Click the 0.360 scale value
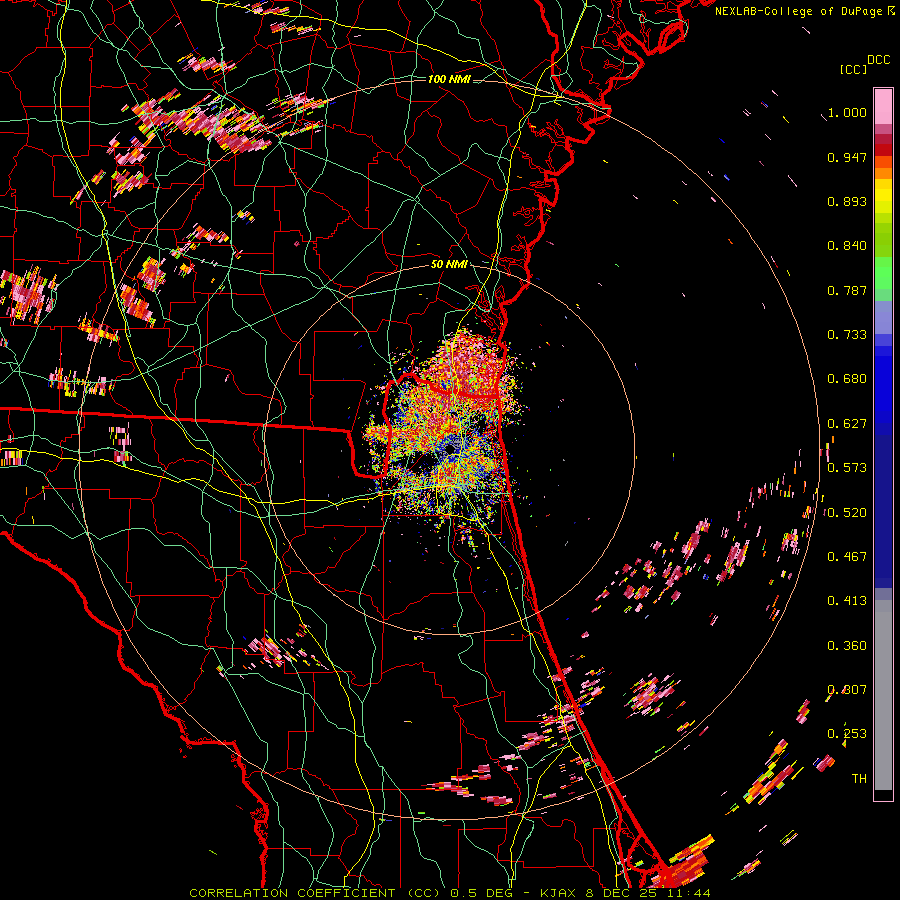This screenshot has width=900, height=900. coord(847,646)
